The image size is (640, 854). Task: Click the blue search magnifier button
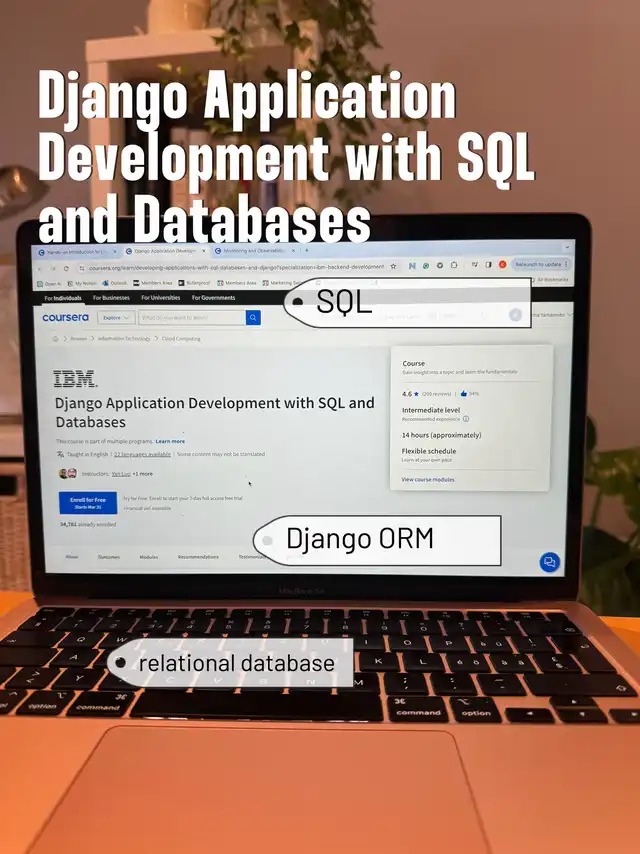(254, 318)
